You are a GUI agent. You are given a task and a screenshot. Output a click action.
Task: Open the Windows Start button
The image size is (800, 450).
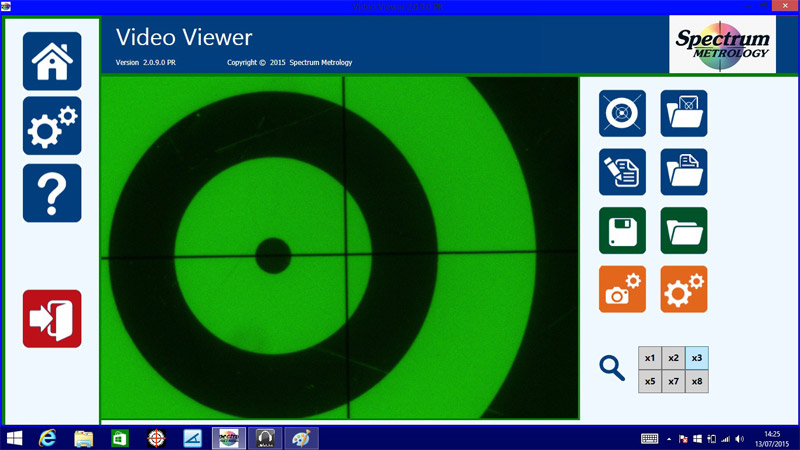pos(14,438)
